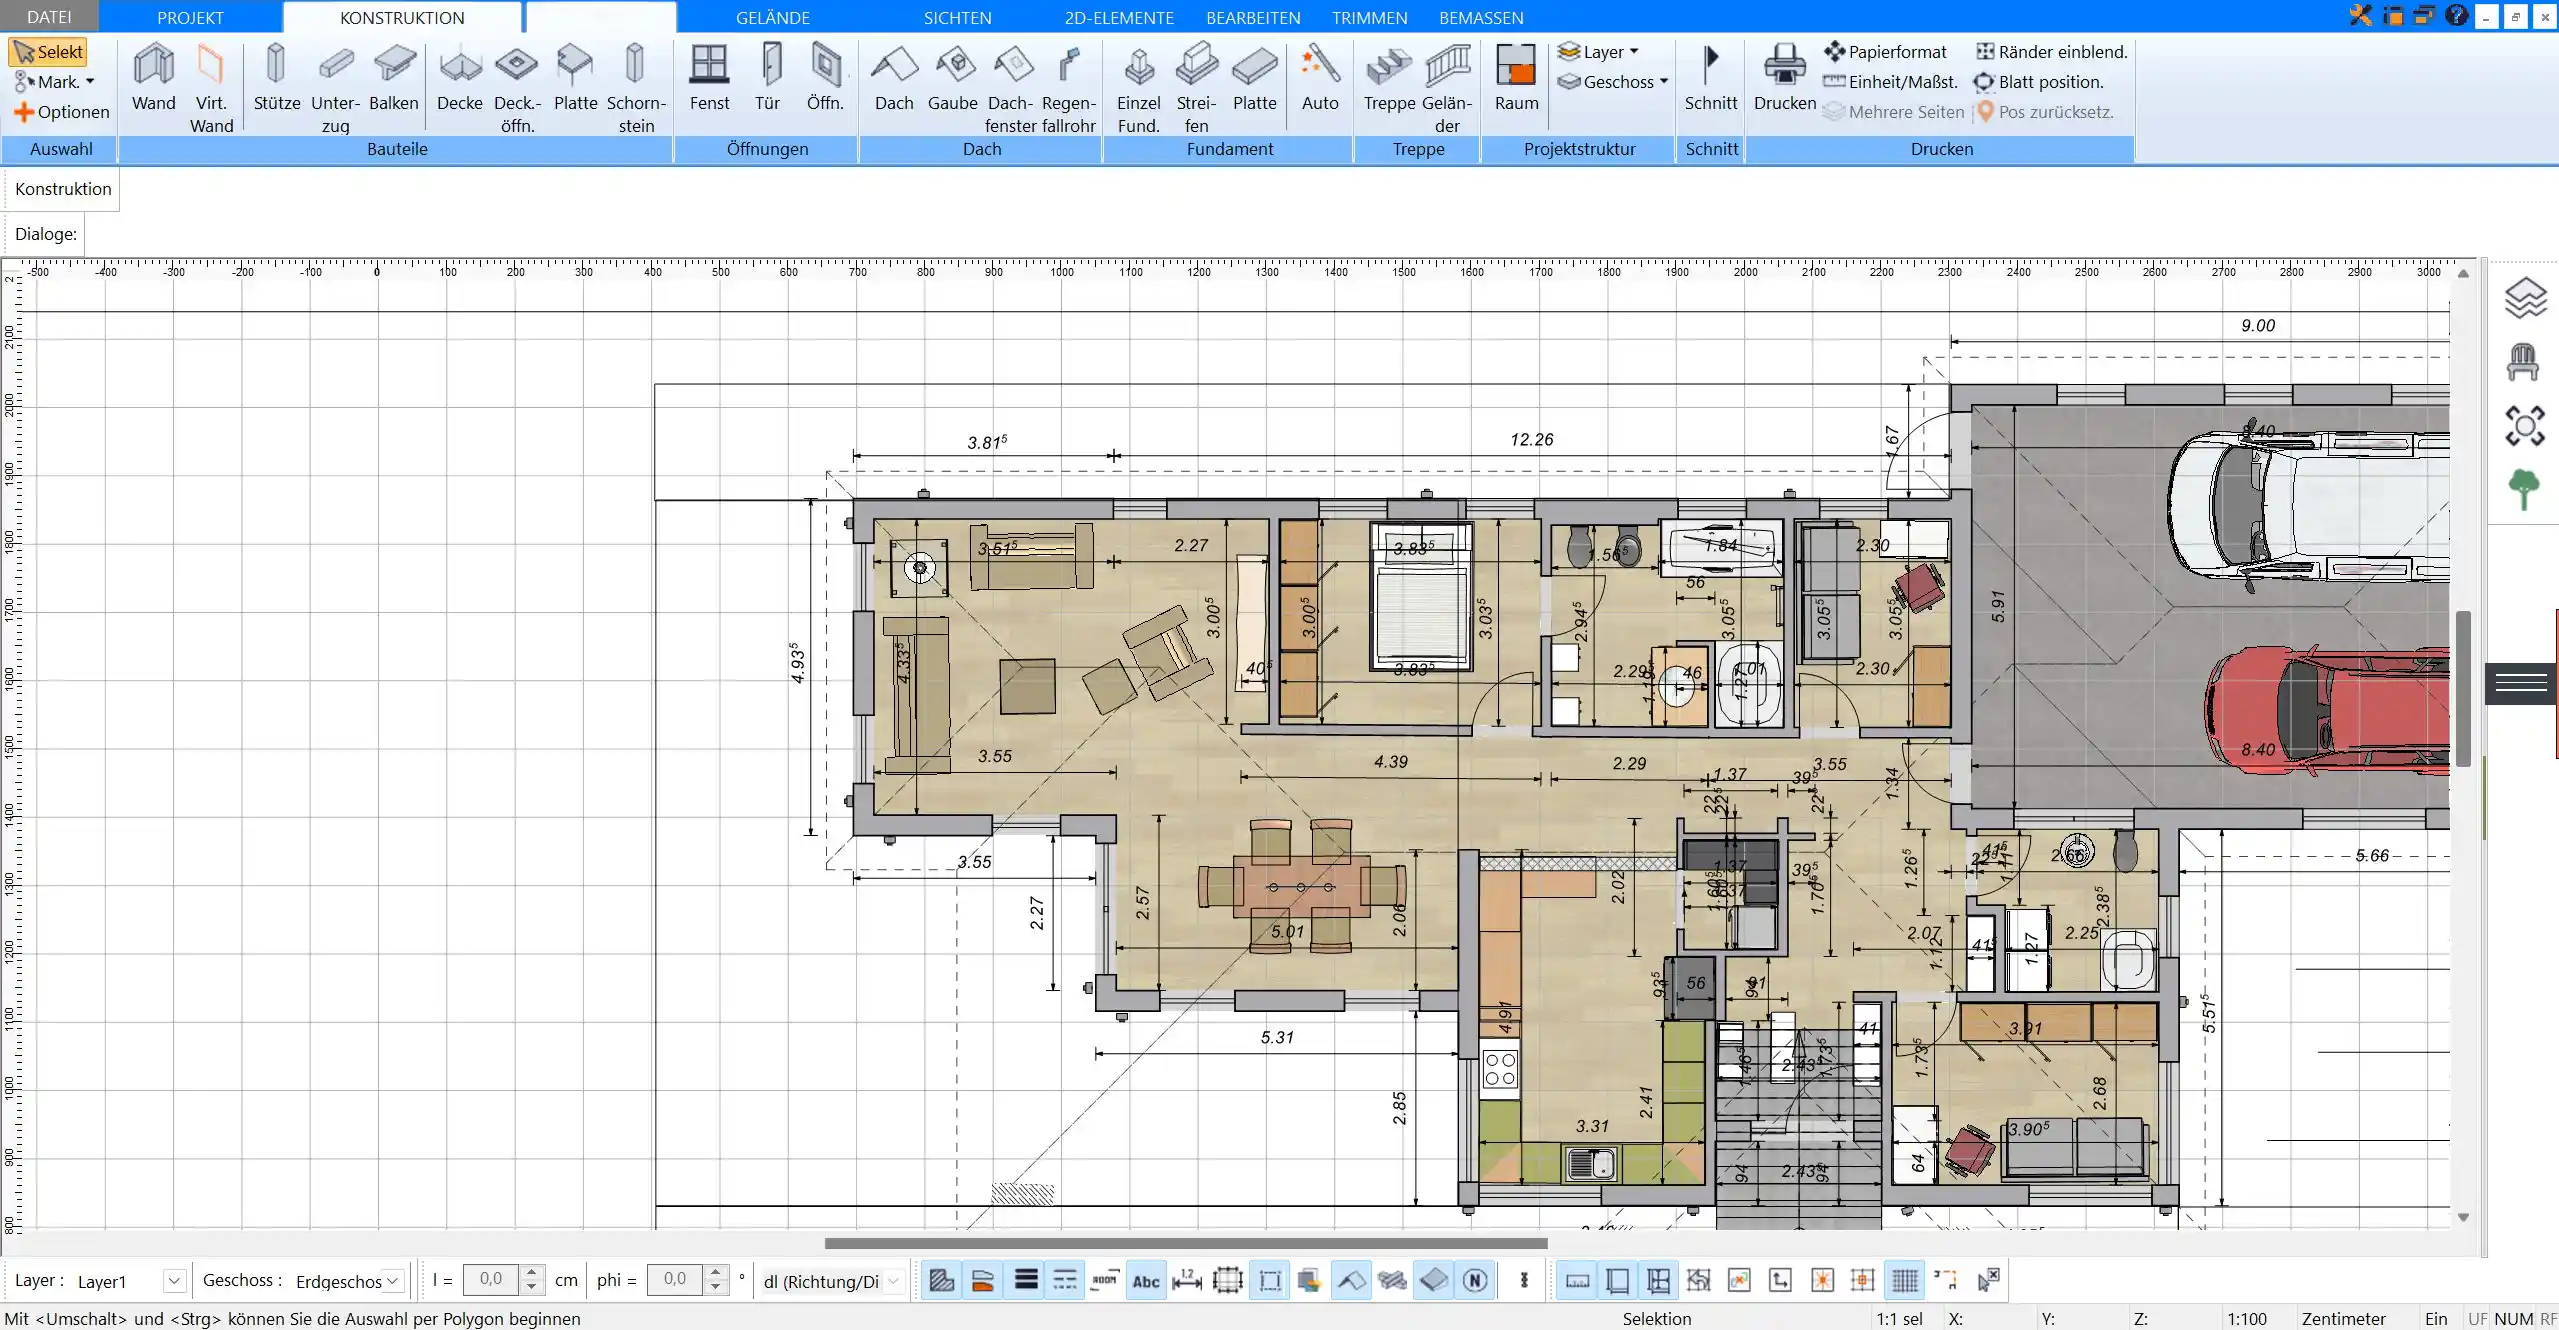This screenshot has width=2559, height=1330.
Task: Select the Dachfenster tool
Action: 1010,88
